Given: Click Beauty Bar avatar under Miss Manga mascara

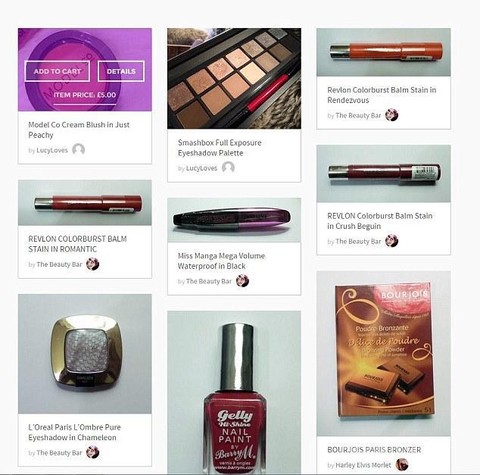Looking at the screenshot, I should pyautogui.click(x=243, y=281).
